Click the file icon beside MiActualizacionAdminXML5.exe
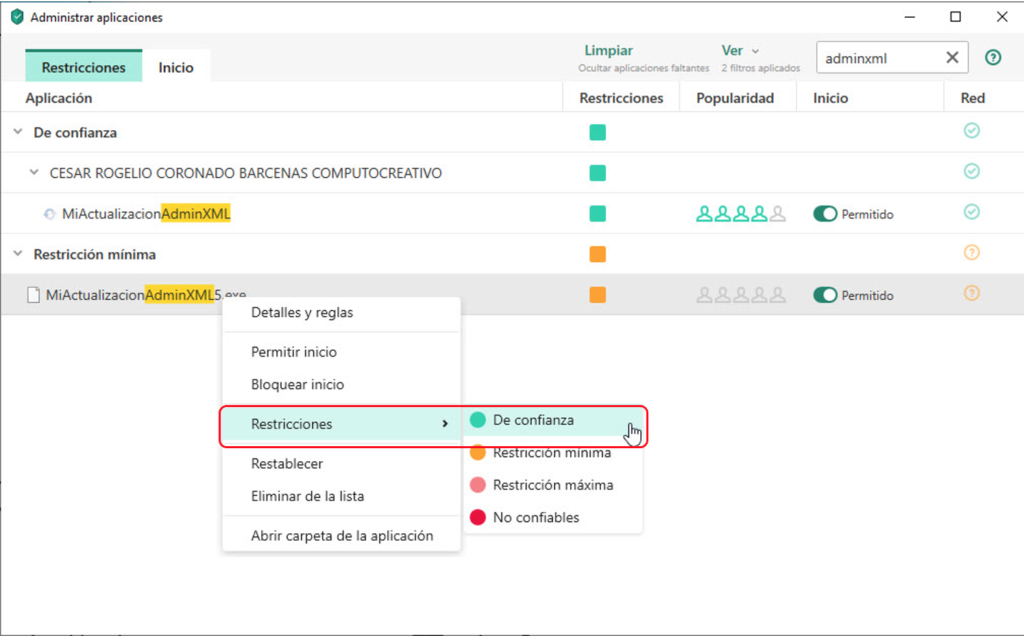The width and height of the screenshot is (1024, 636). tap(33, 295)
